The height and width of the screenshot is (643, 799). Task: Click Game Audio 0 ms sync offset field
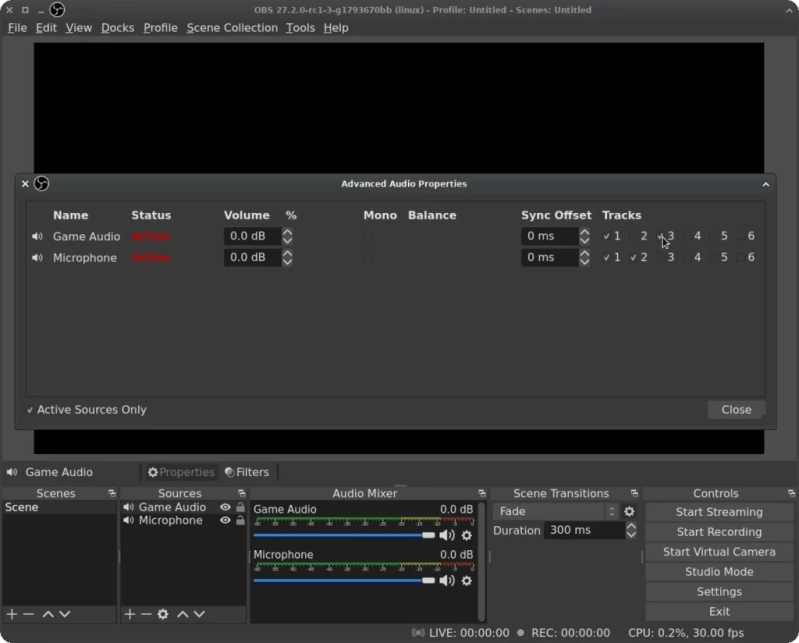point(550,236)
